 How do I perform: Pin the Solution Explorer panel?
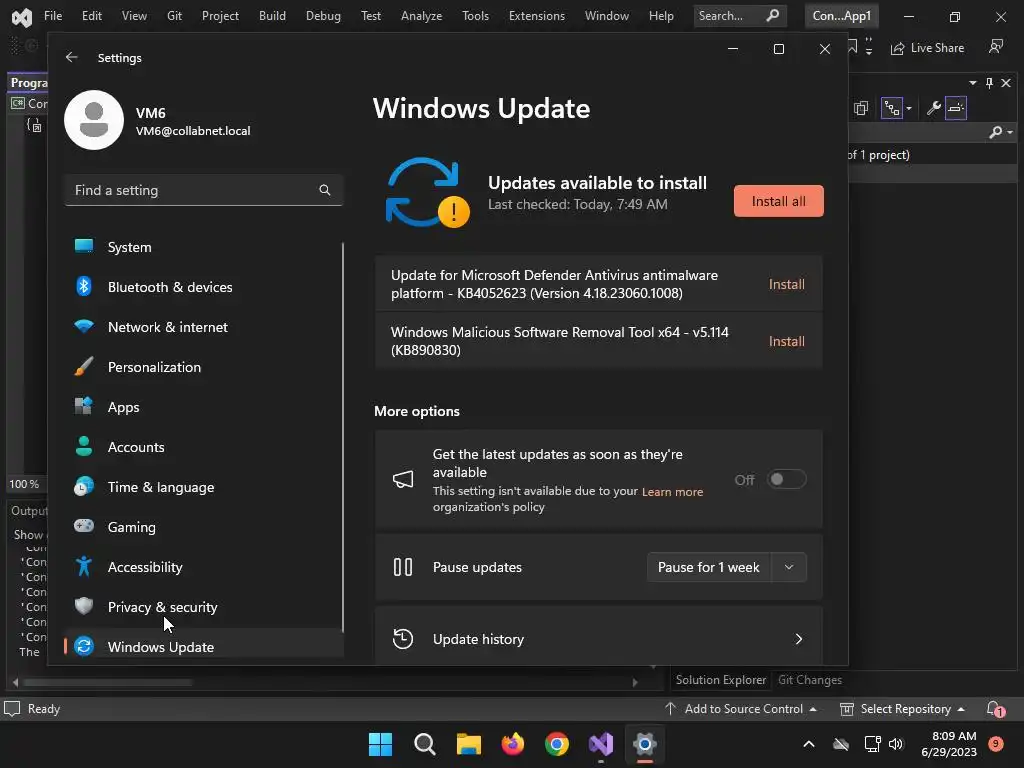click(x=989, y=83)
